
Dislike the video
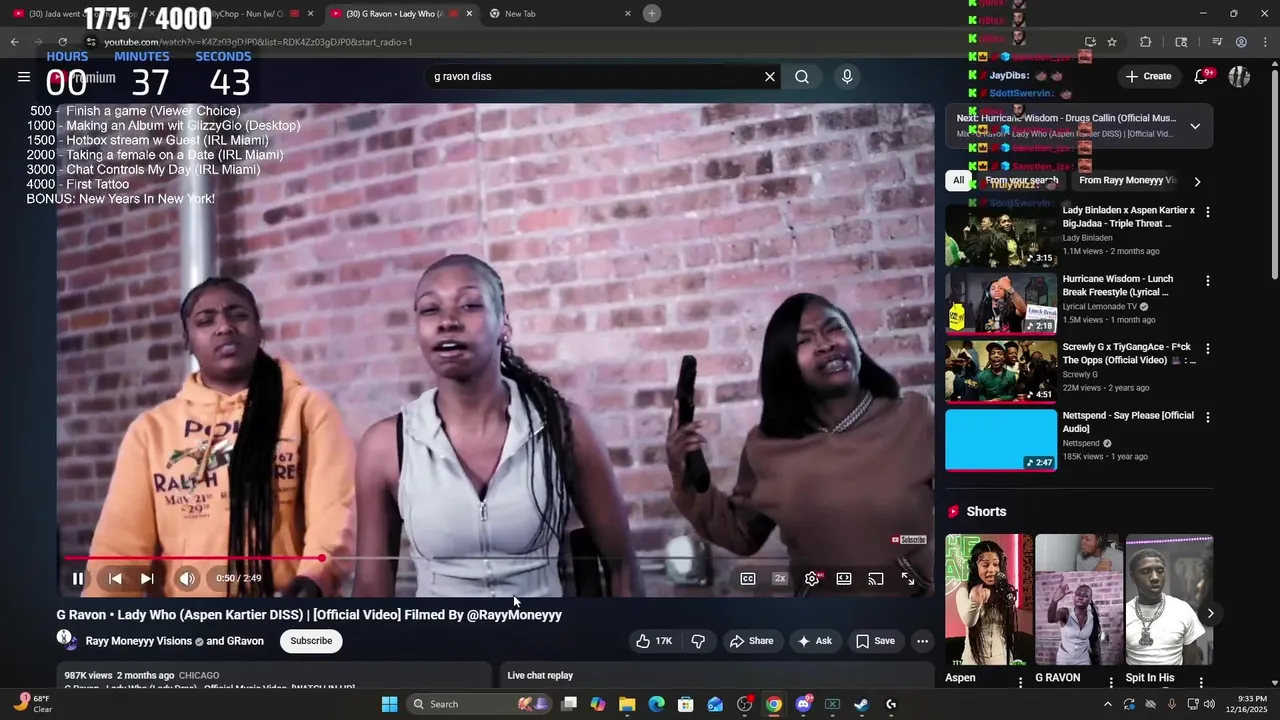click(698, 641)
